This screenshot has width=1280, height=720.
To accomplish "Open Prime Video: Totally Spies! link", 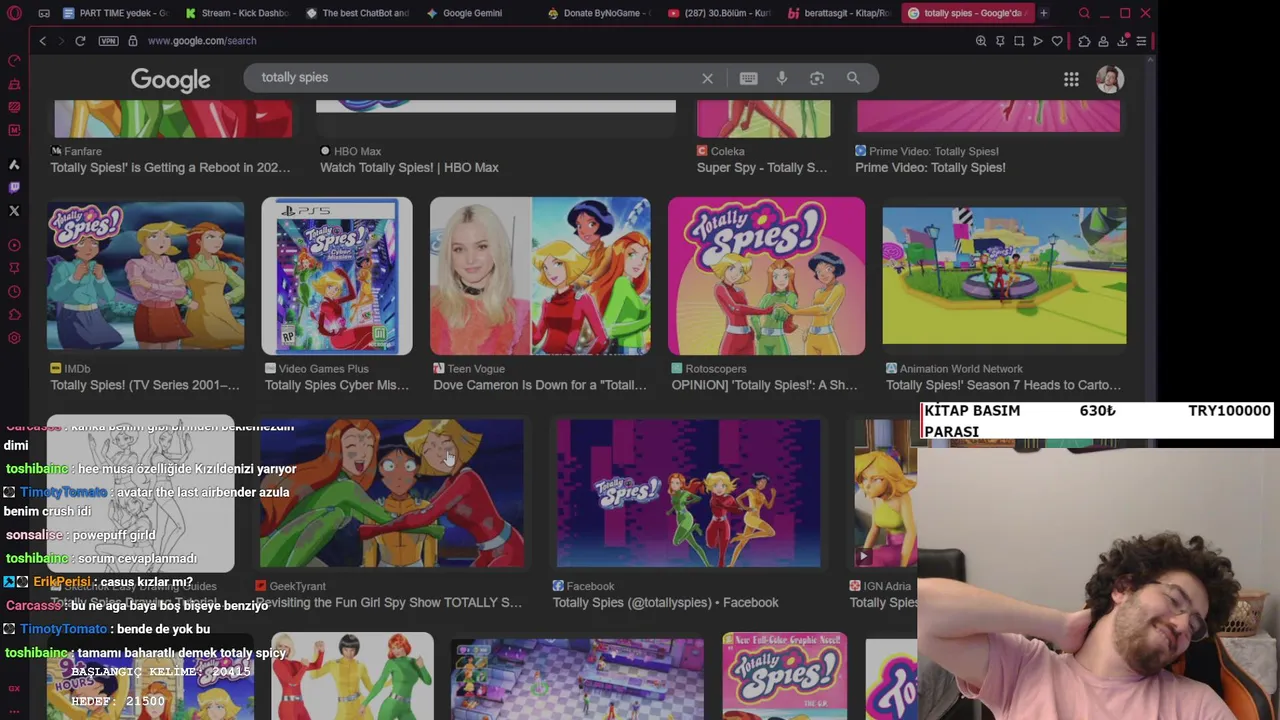I will [930, 168].
